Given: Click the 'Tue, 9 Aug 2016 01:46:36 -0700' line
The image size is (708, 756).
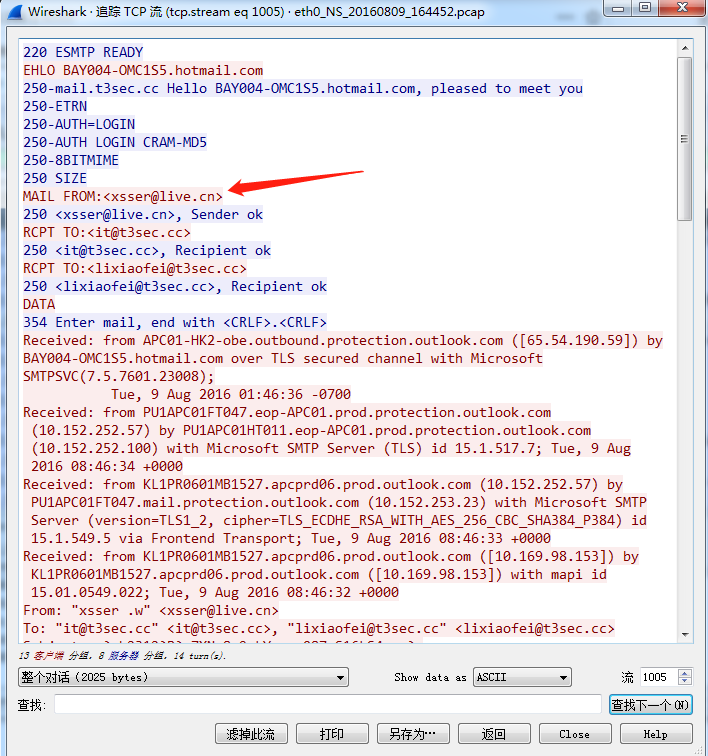Looking at the screenshot, I should point(231,394).
